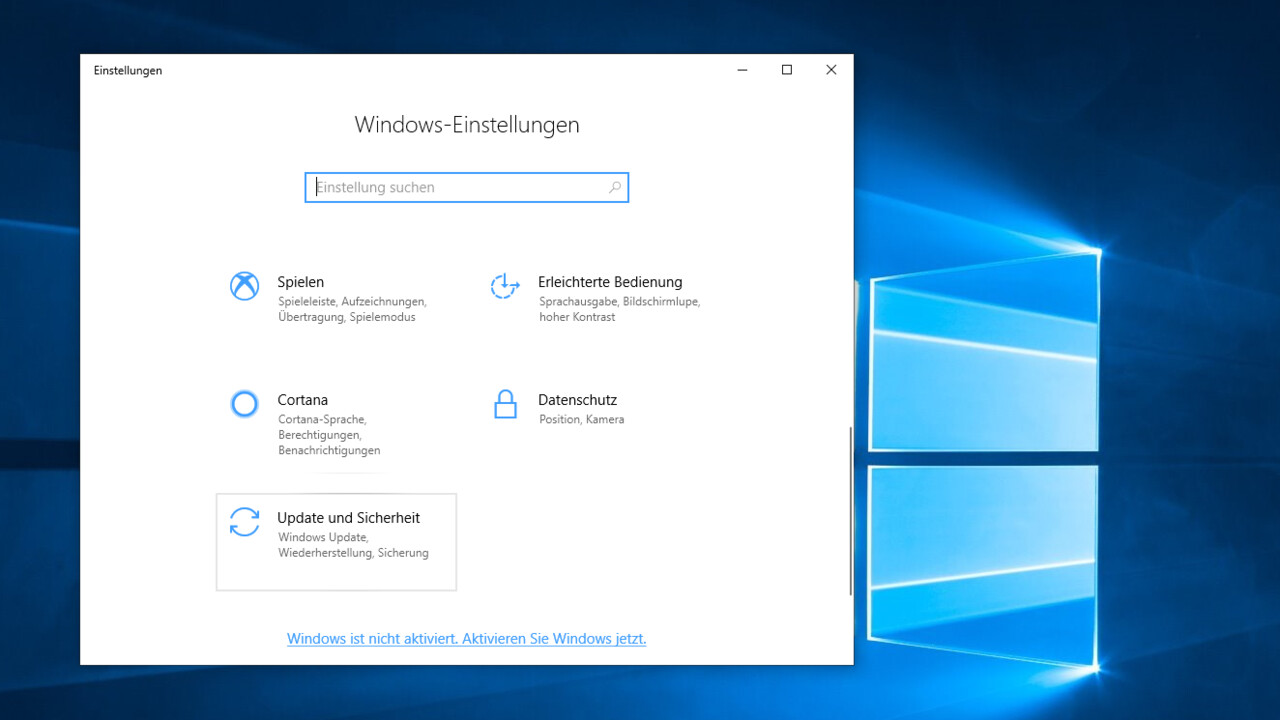Click 'Spieleleiste, Aufzeichnungen' description text
Screen dimensions: 1280x720
point(353,301)
